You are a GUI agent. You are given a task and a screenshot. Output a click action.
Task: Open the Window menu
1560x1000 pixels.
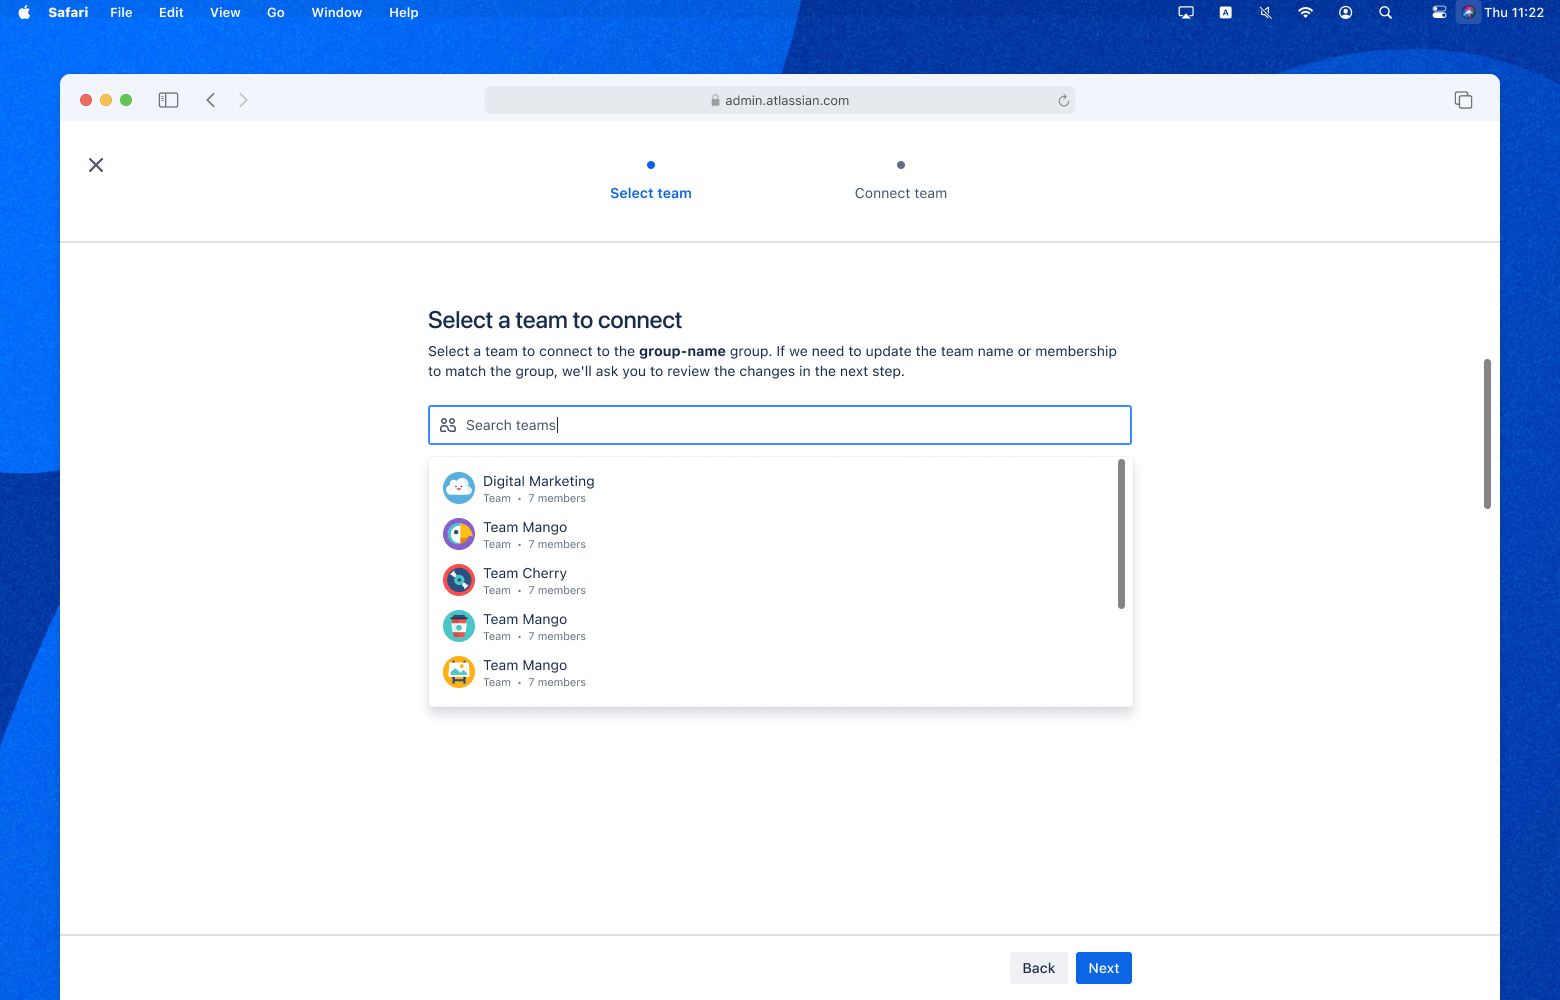pos(336,12)
